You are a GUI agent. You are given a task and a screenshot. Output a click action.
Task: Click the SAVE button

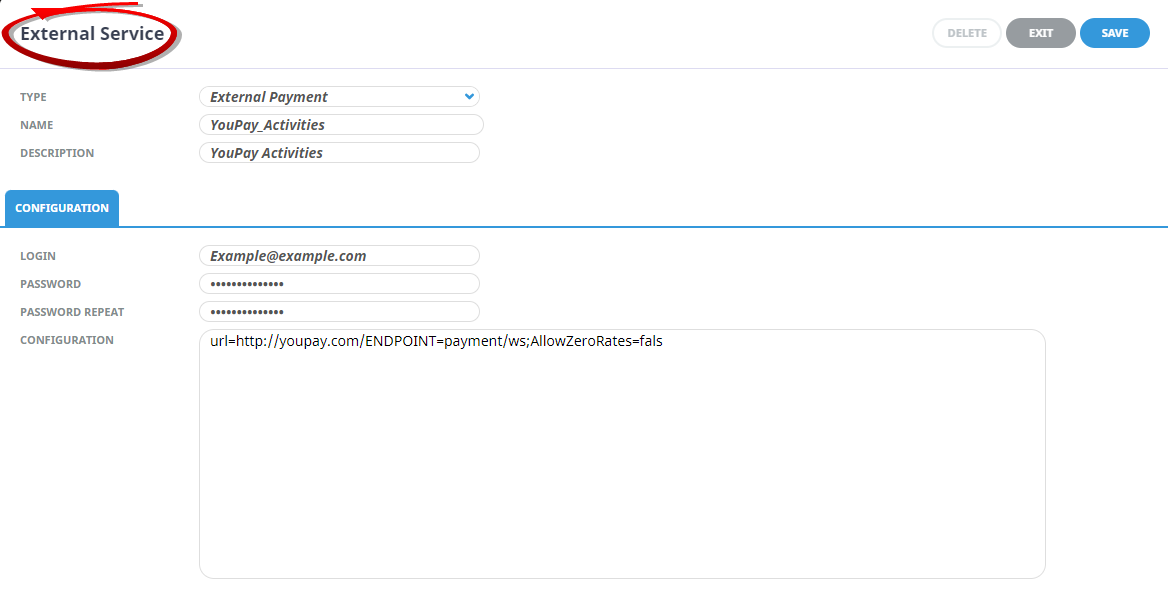pos(1114,33)
